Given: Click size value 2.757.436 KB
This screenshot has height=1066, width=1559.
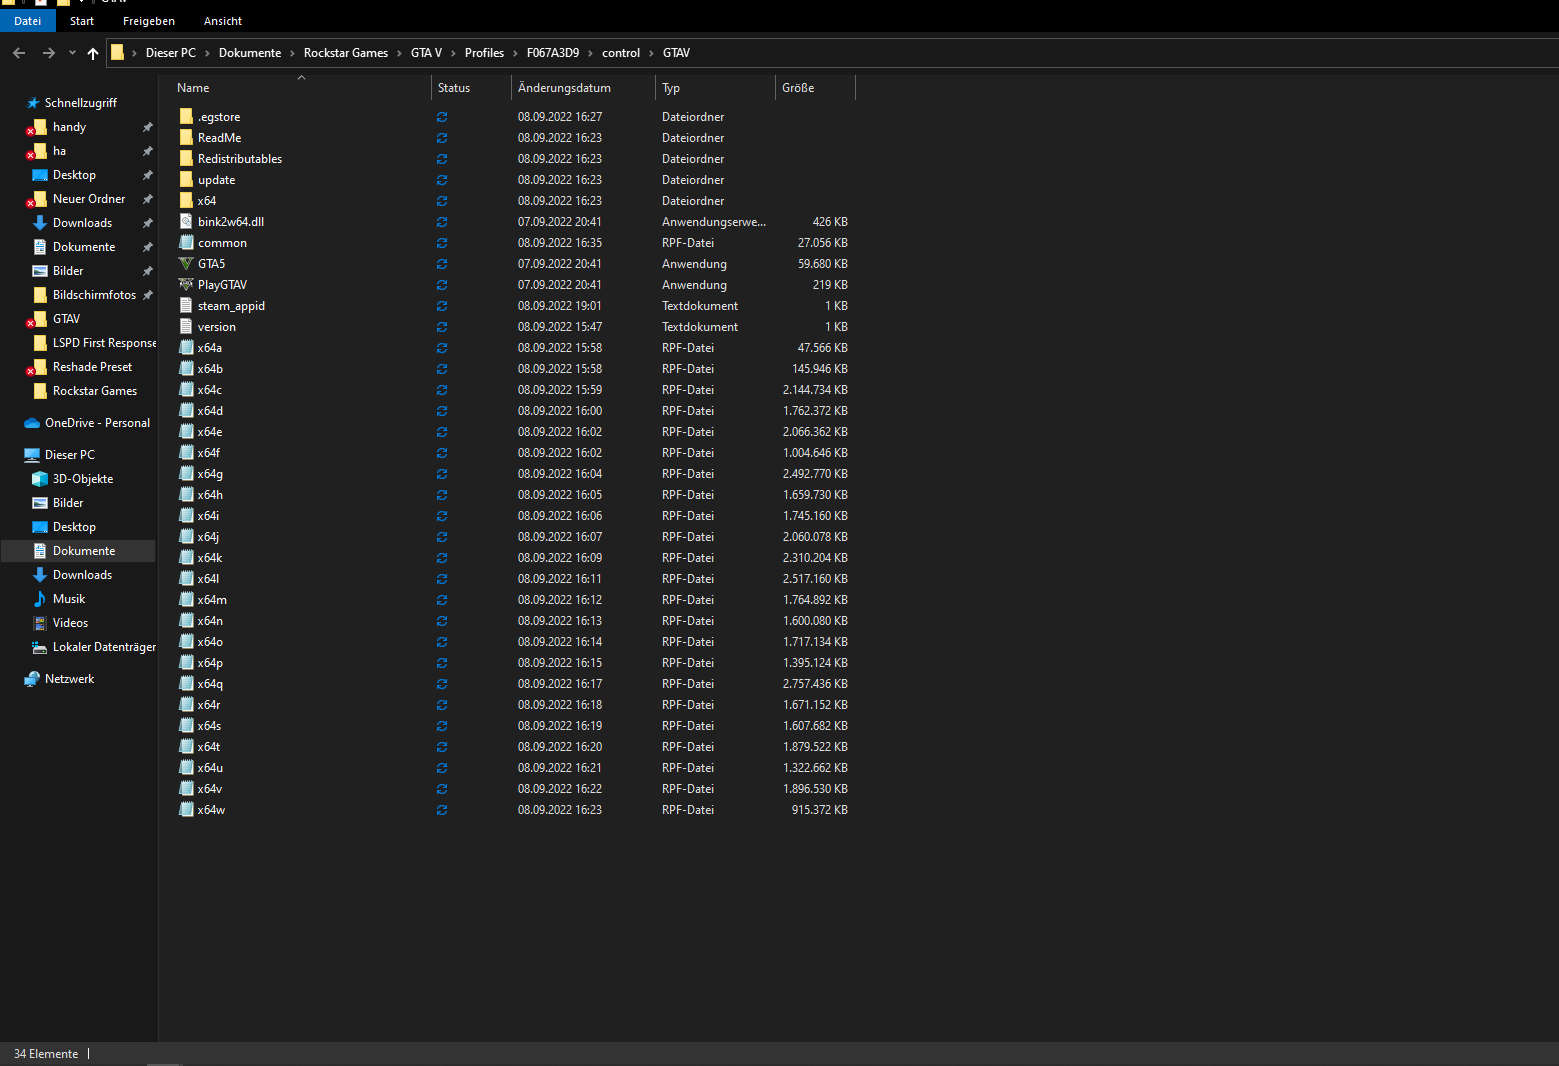Looking at the screenshot, I should click(815, 684).
